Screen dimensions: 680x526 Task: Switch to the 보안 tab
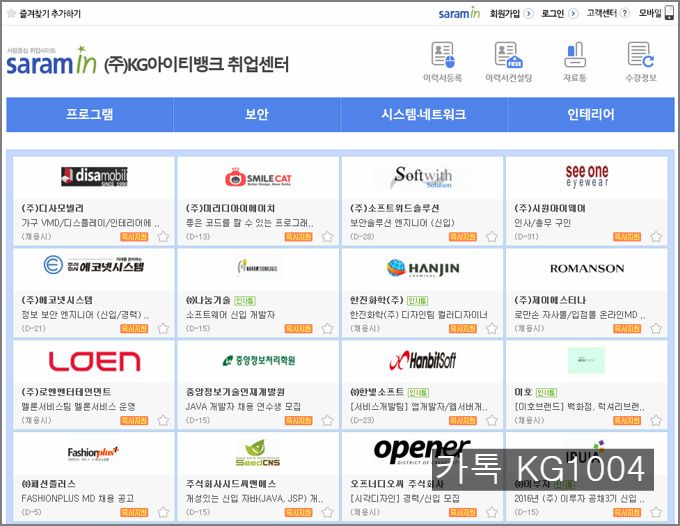pos(257,114)
